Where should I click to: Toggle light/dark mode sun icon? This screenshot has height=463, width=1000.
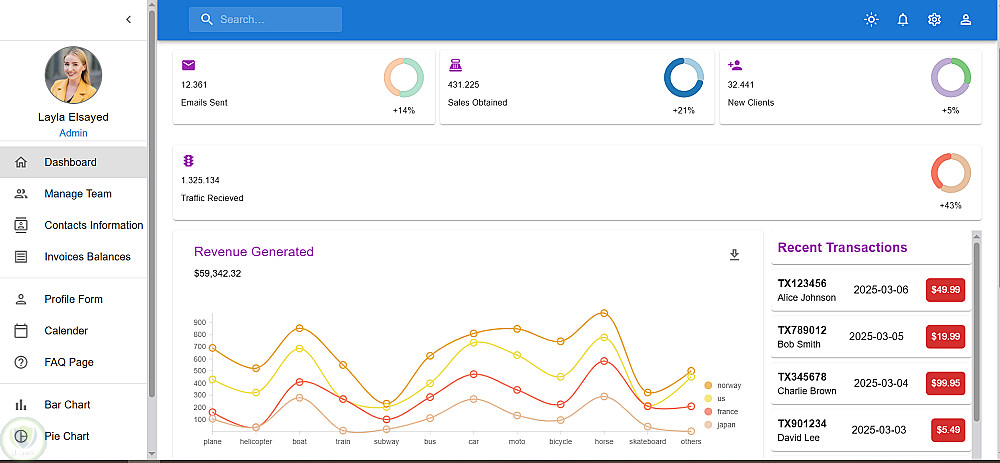click(871, 20)
